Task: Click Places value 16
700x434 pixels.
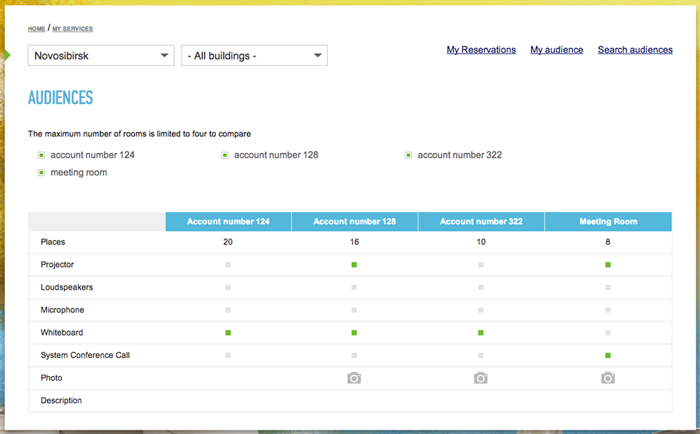Action: tap(354, 242)
